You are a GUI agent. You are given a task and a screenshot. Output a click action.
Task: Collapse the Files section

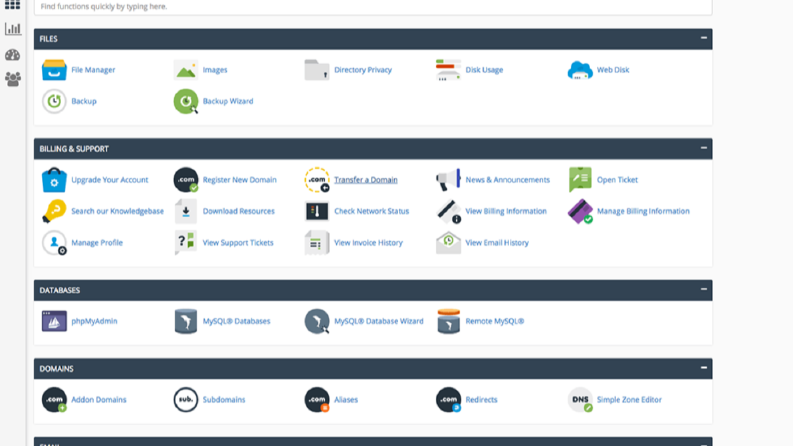[703, 38]
